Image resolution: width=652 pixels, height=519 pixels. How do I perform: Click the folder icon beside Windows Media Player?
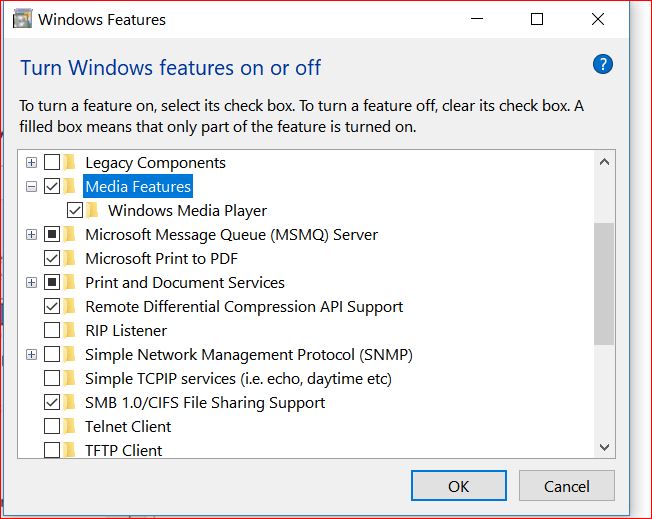tap(92, 210)
